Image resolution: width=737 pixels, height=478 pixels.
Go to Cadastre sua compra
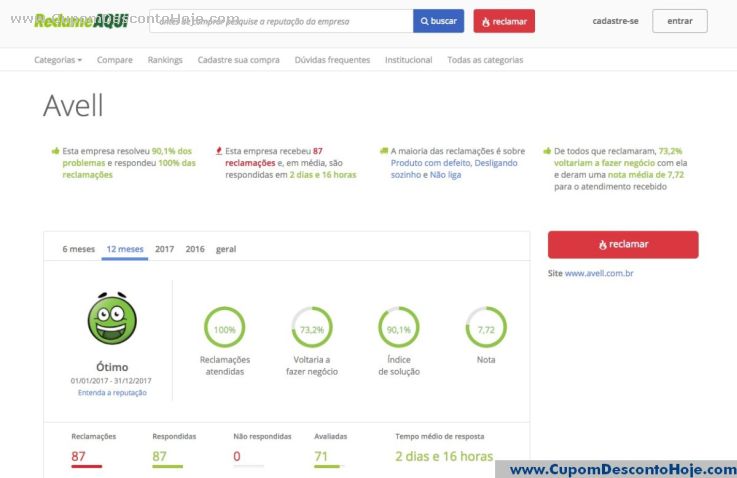tap(238, 60)
